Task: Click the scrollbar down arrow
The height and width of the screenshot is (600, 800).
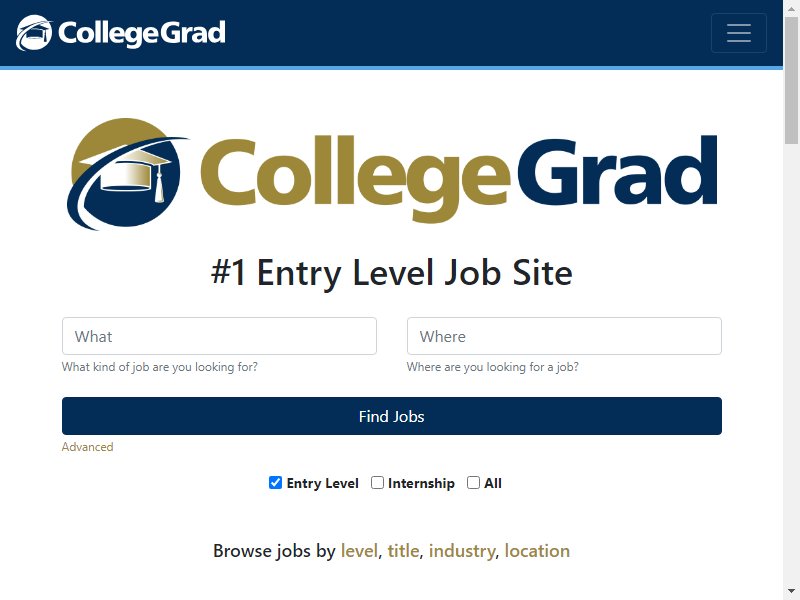Action: pos(791,593)
